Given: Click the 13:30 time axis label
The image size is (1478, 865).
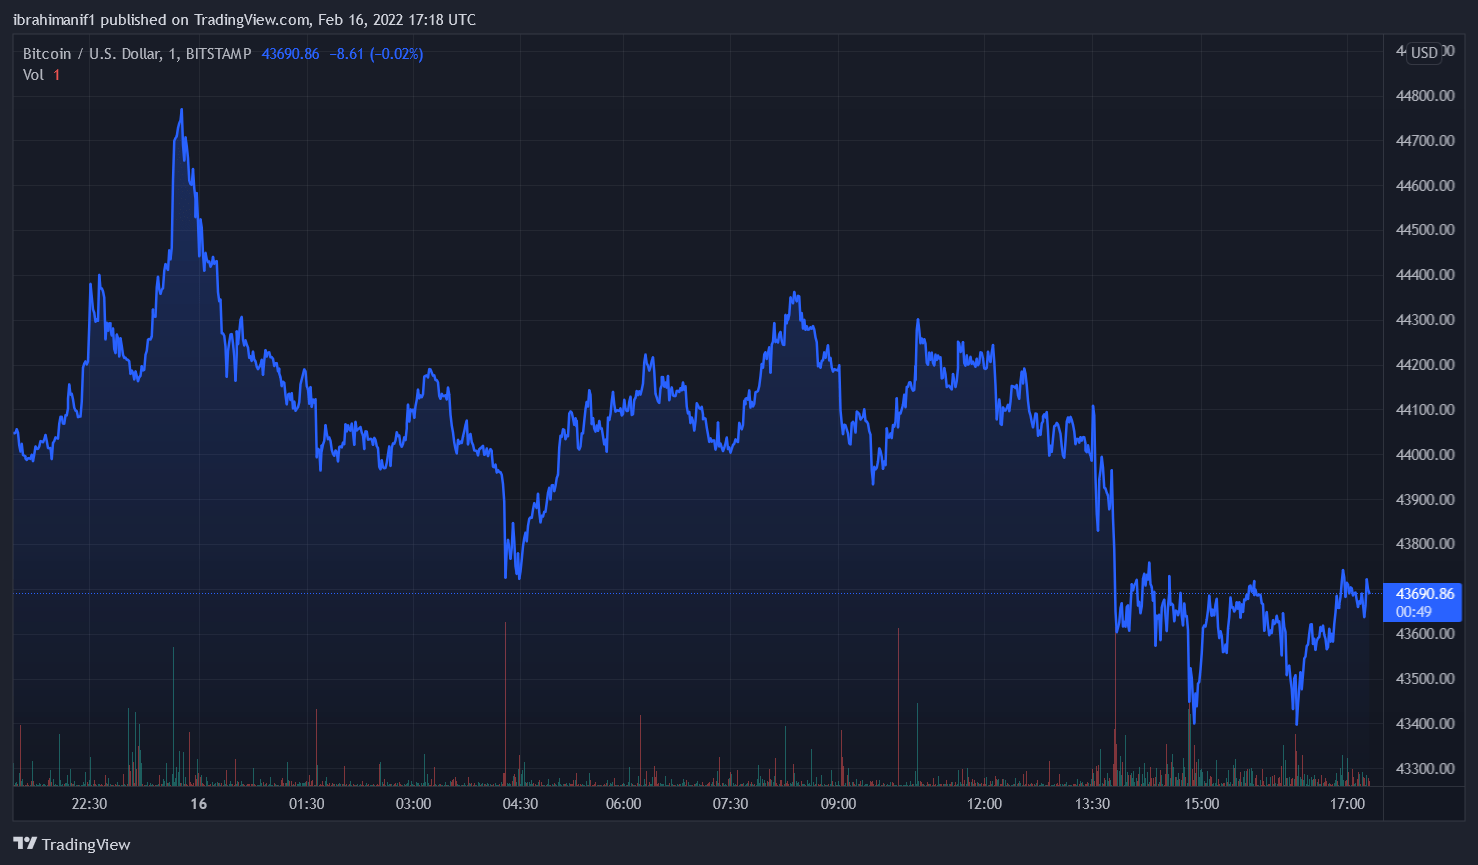Looking at the screenshot, I should tap(1092, 804).
